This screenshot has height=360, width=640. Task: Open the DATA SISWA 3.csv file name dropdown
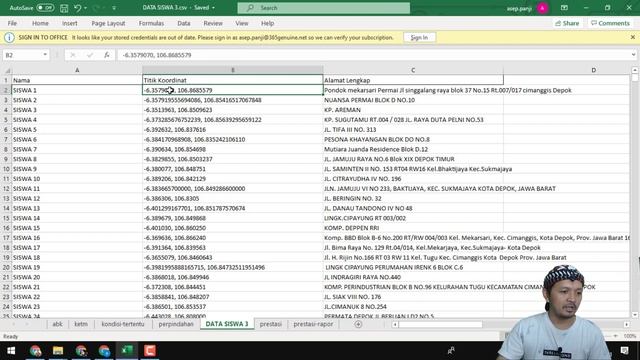pyautogui.click(x=213, y=8)
